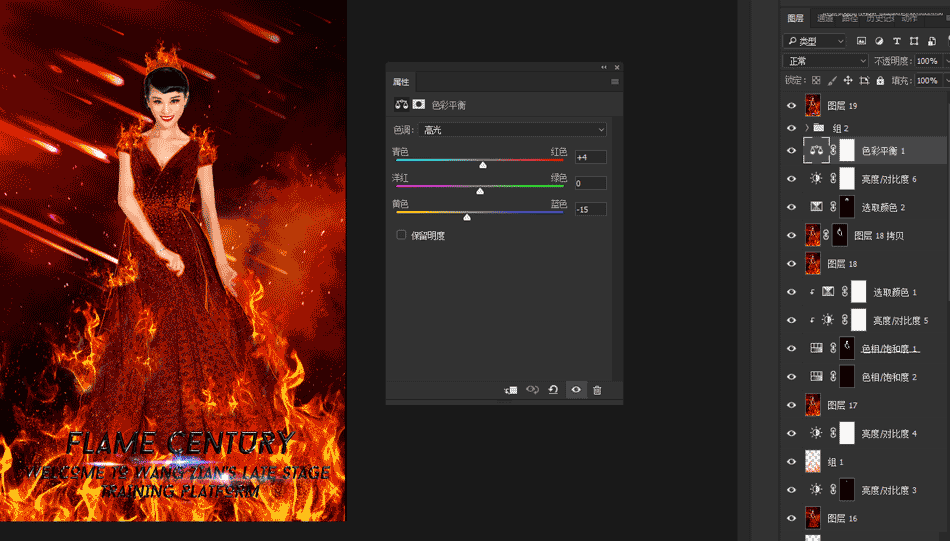This screenshot has height=541, width=950.
Task: Click view previous state icon in Properties
Action: click(533, 390)
